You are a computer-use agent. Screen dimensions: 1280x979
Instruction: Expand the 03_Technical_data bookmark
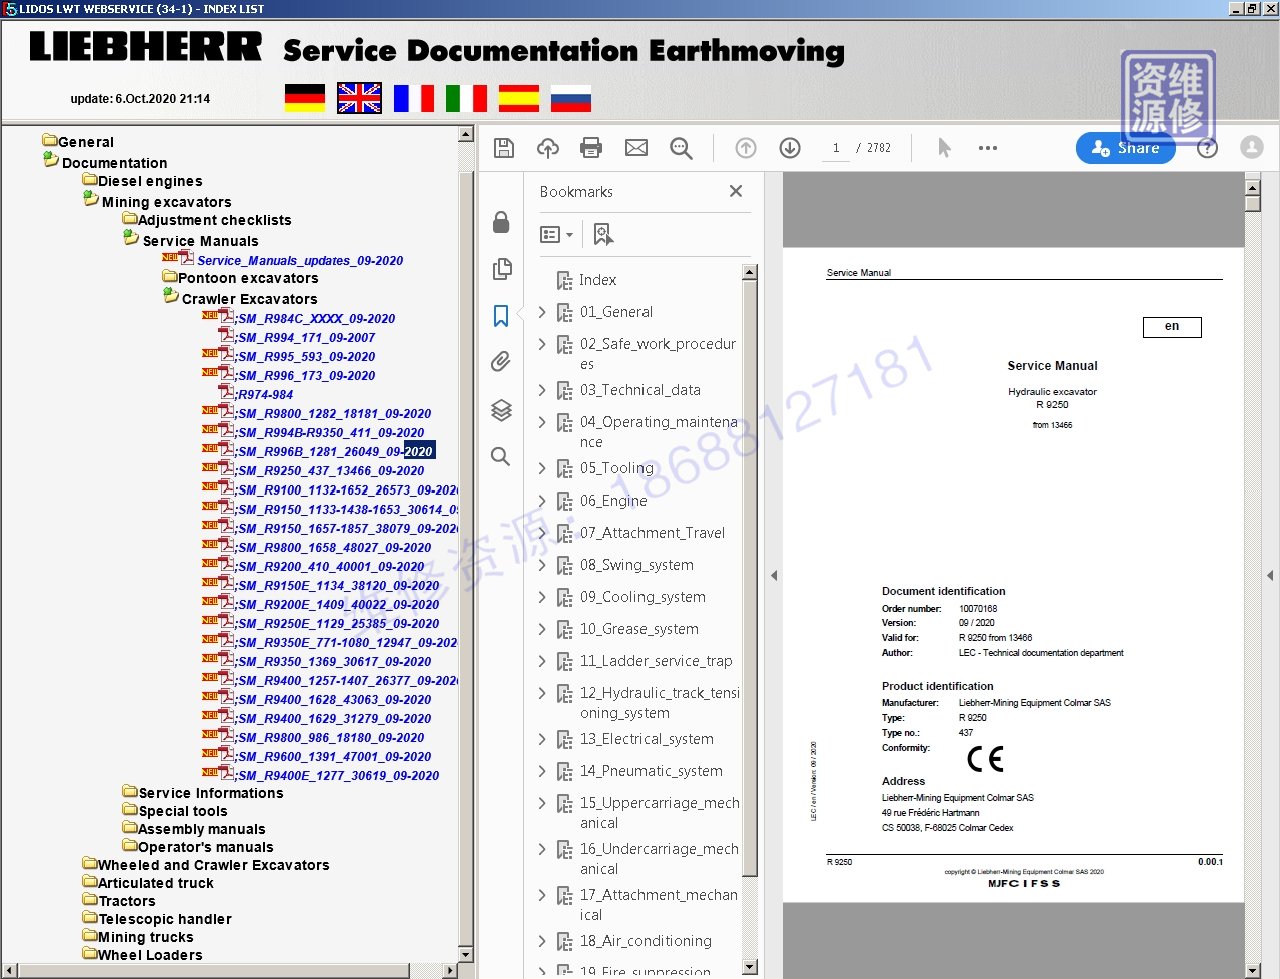click(542, 390)
